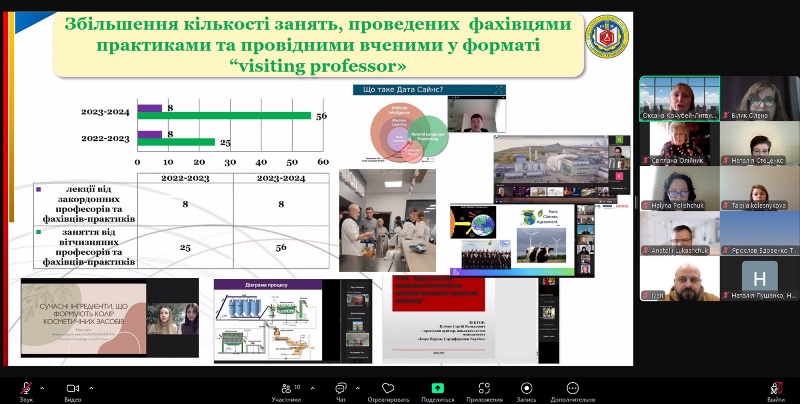
Task: Click 'Сучасні інгредієнти' cosmetics lecture image
Action: click(110, 318)
